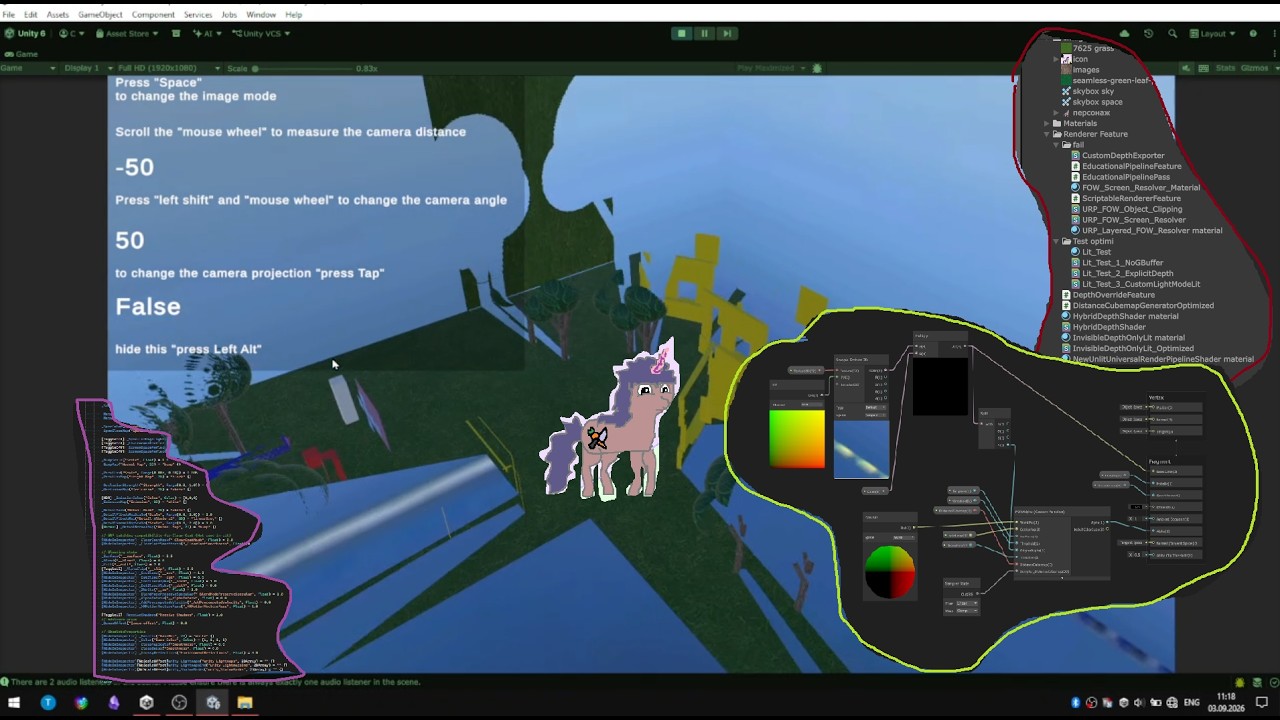Open the account C dropdown
Screen dimensions: 1280x720
coord(70,33)
